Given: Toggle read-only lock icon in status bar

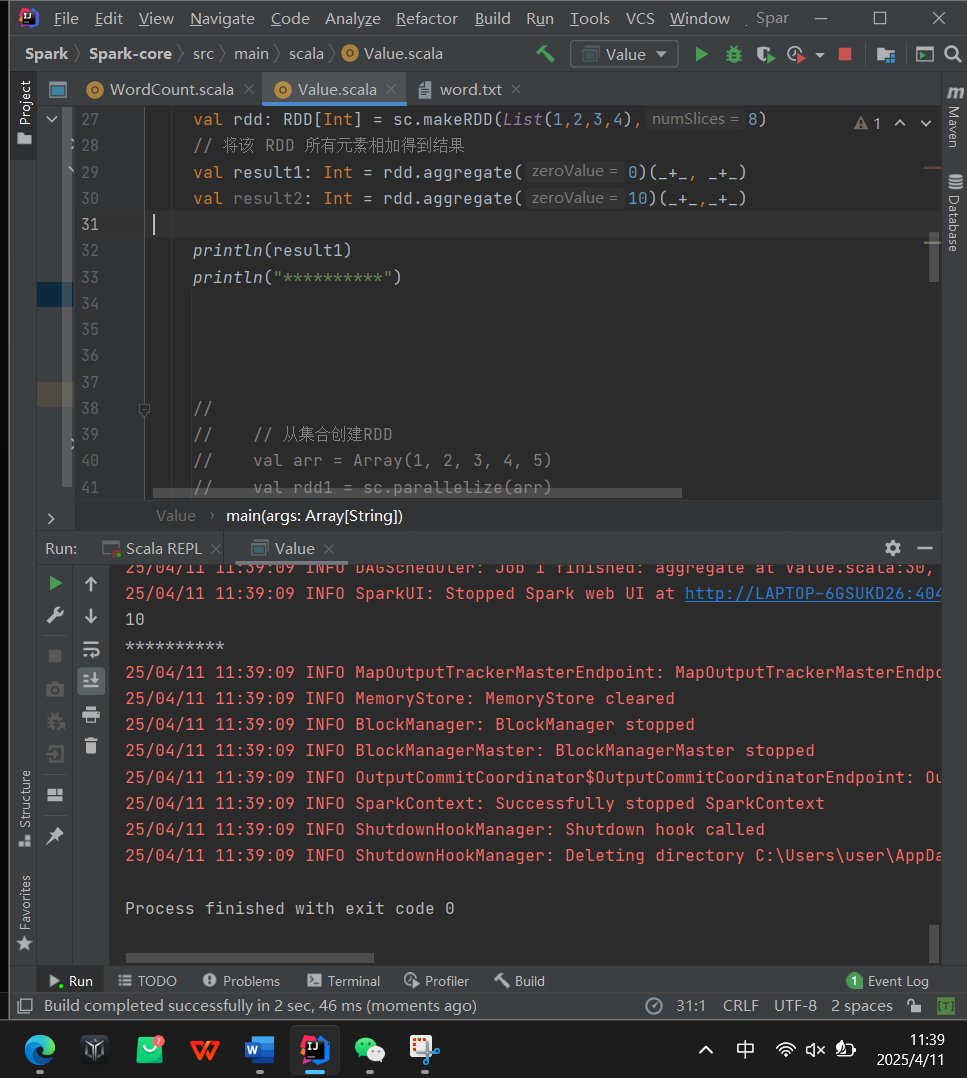Looking at the screenshot, I should (914, 1006).
